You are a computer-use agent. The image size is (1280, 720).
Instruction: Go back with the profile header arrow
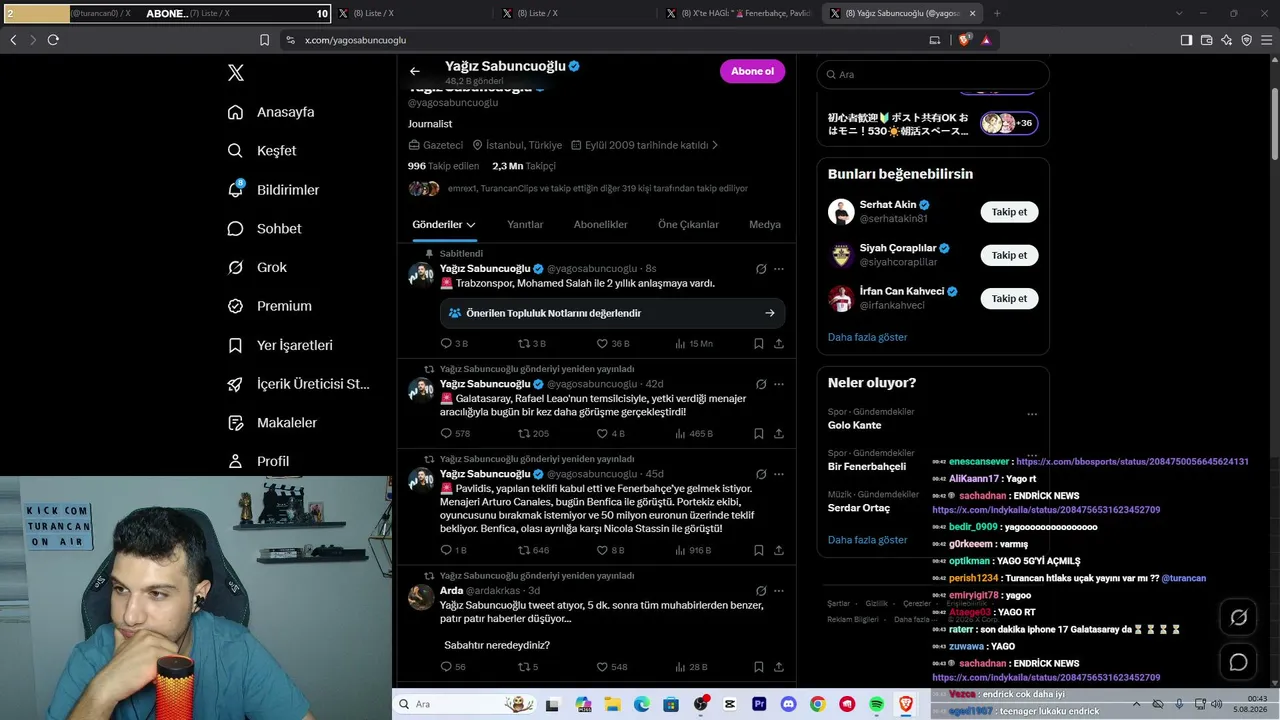click(415, 71)
